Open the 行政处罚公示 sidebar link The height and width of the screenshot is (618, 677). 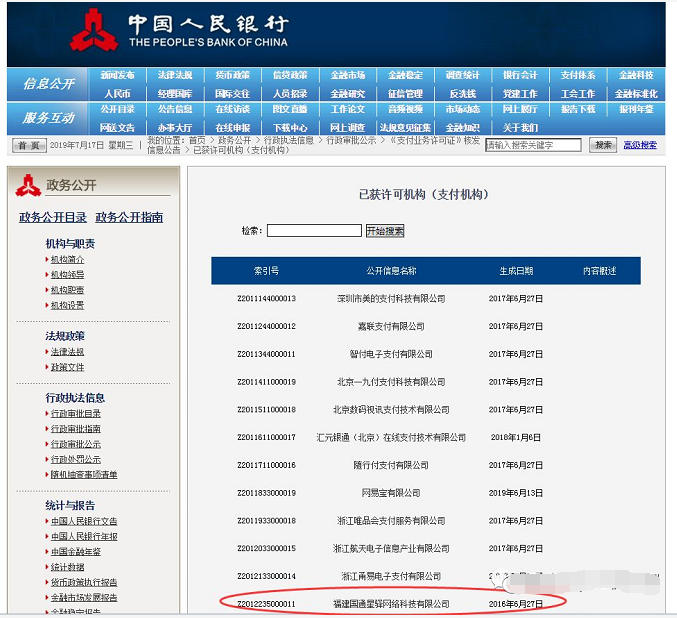[76, 459]
